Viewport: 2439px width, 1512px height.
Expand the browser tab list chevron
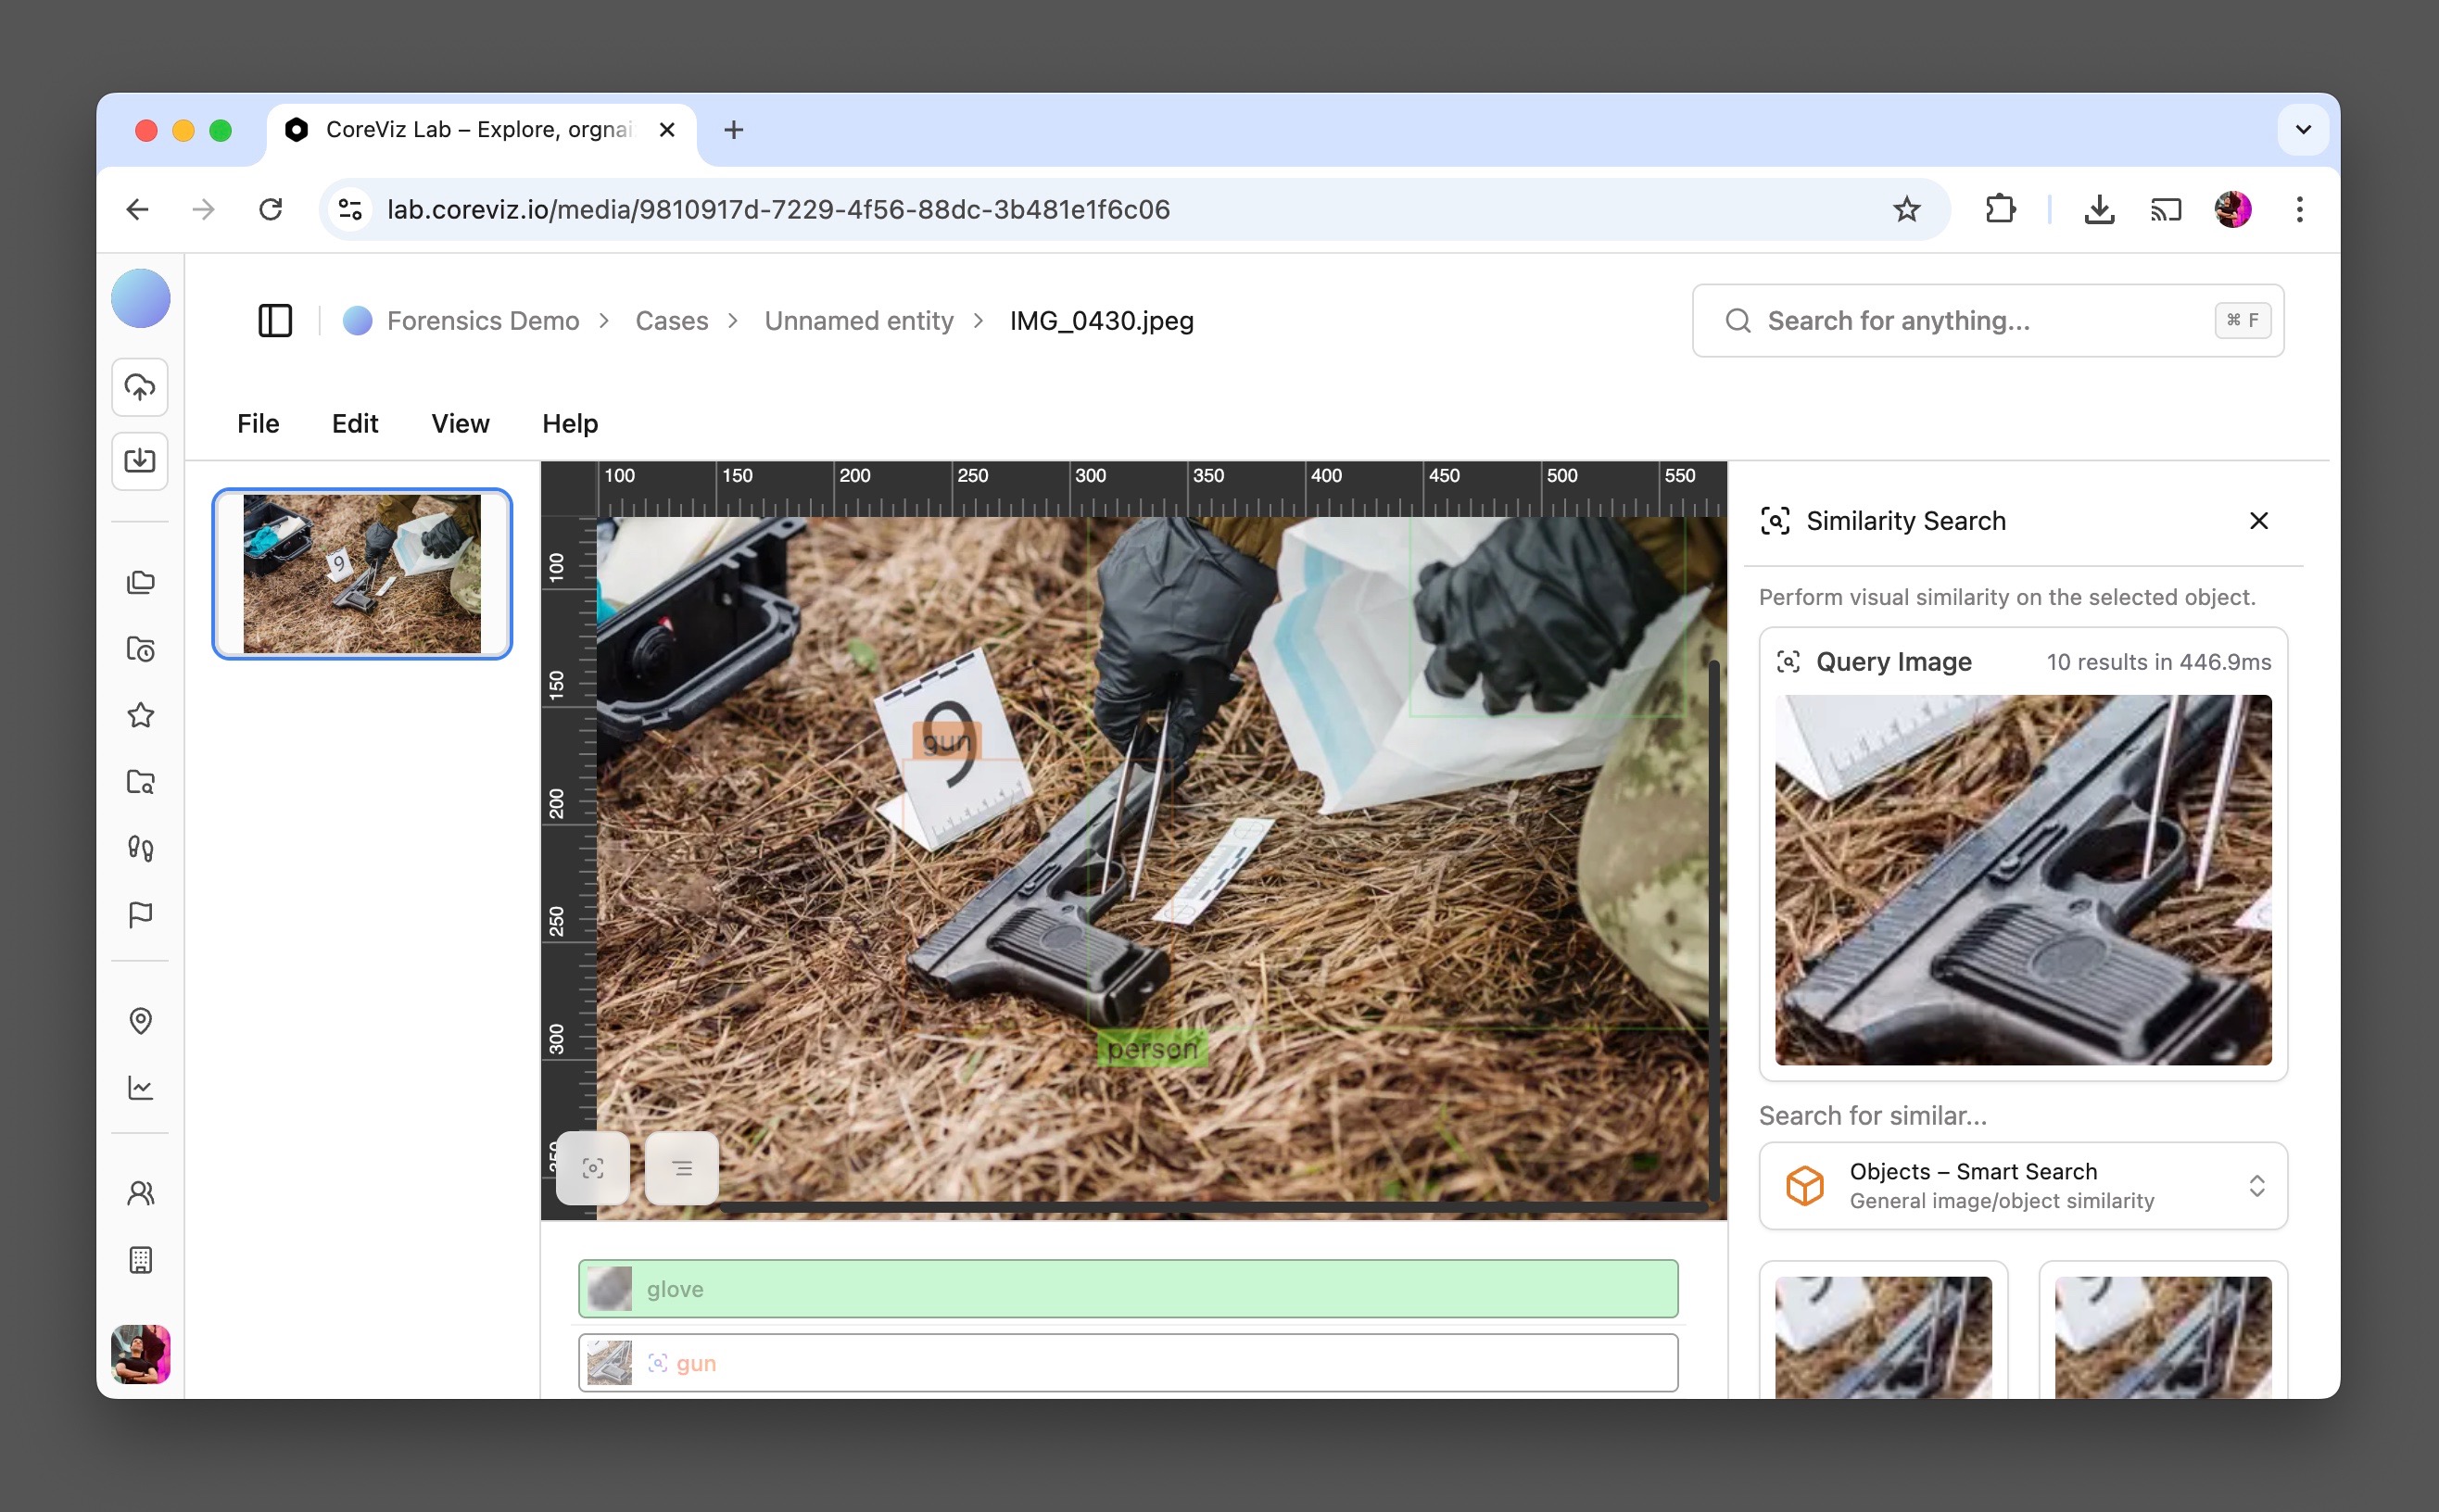2303,130
